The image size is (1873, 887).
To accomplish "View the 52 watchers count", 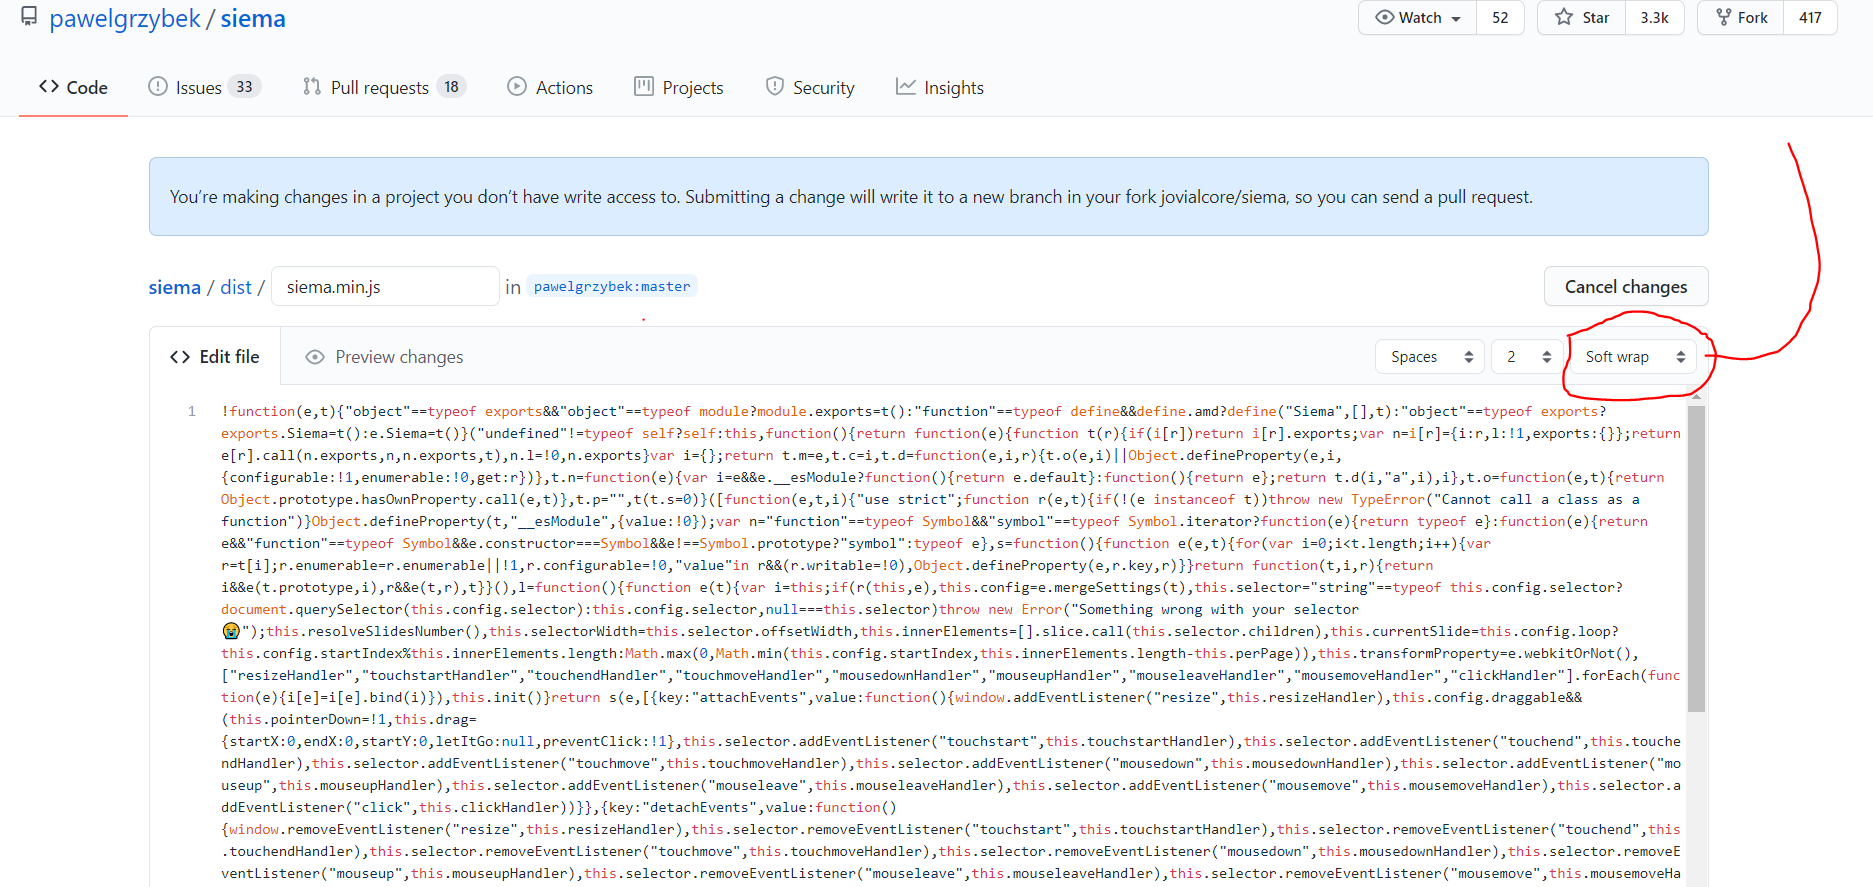I will click(x=1500, y=18).
